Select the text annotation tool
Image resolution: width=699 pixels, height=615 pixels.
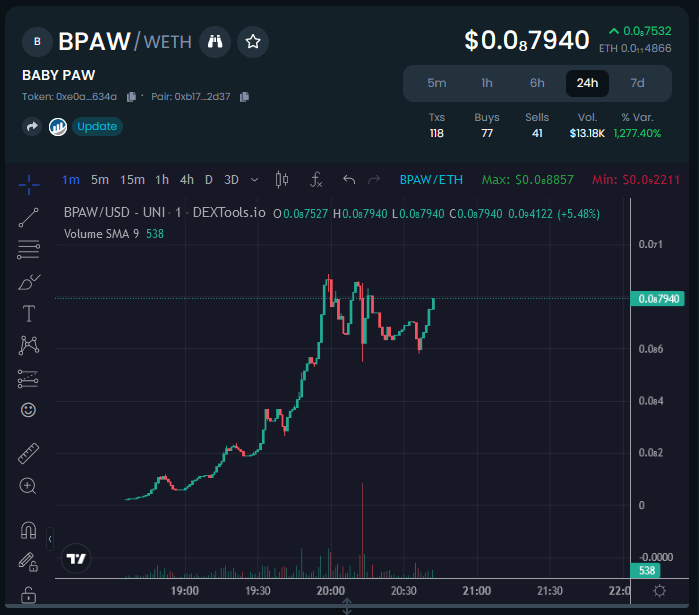click(29, 314)
